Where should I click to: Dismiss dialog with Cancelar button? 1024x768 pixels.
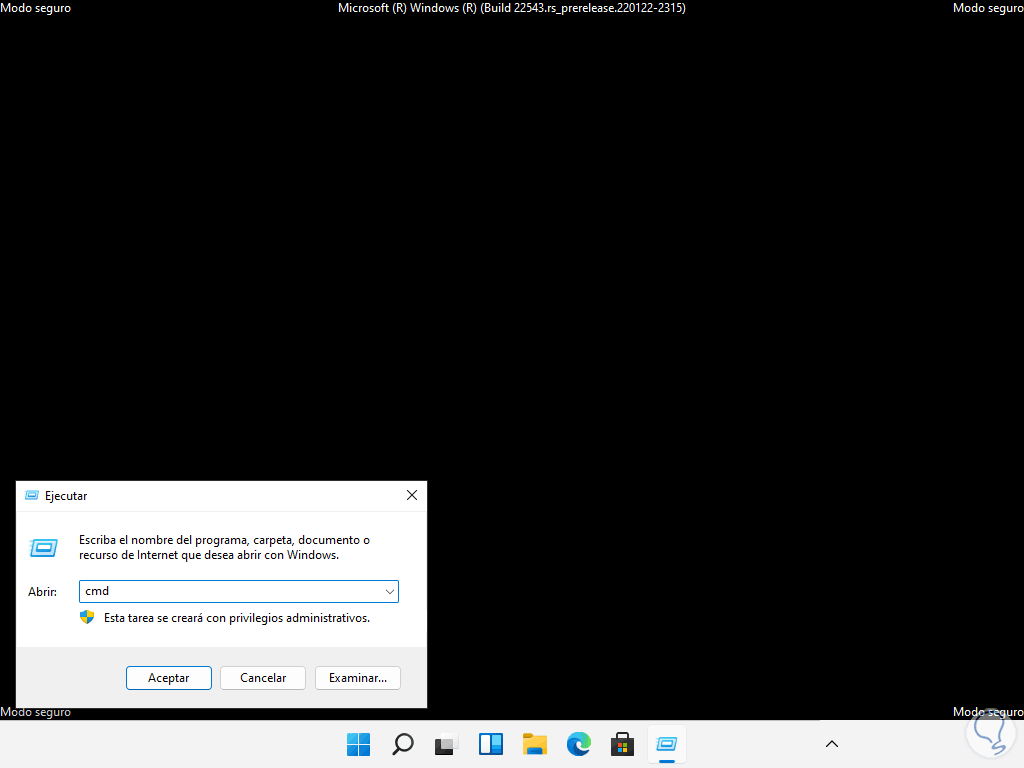tap(263, 678)
